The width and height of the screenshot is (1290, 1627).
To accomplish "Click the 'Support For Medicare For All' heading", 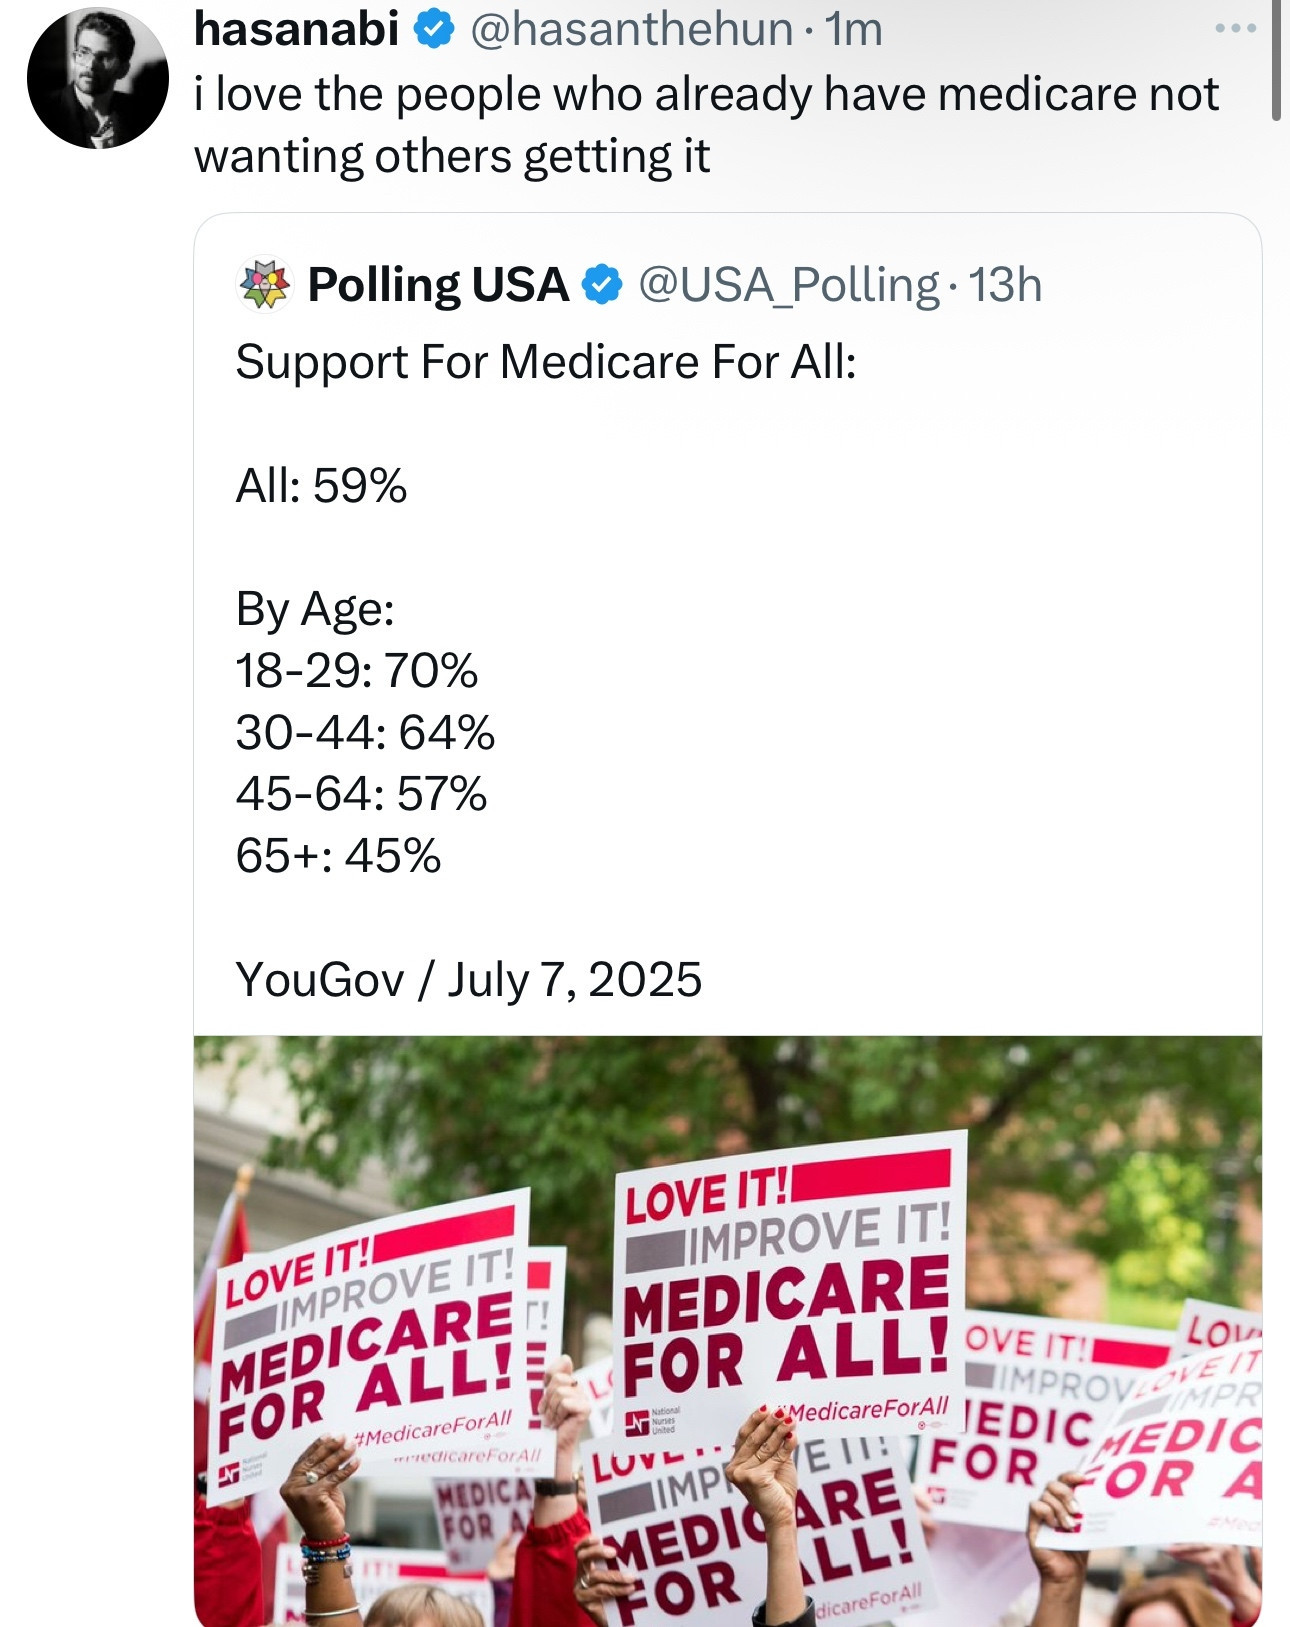I will point(546,362).
